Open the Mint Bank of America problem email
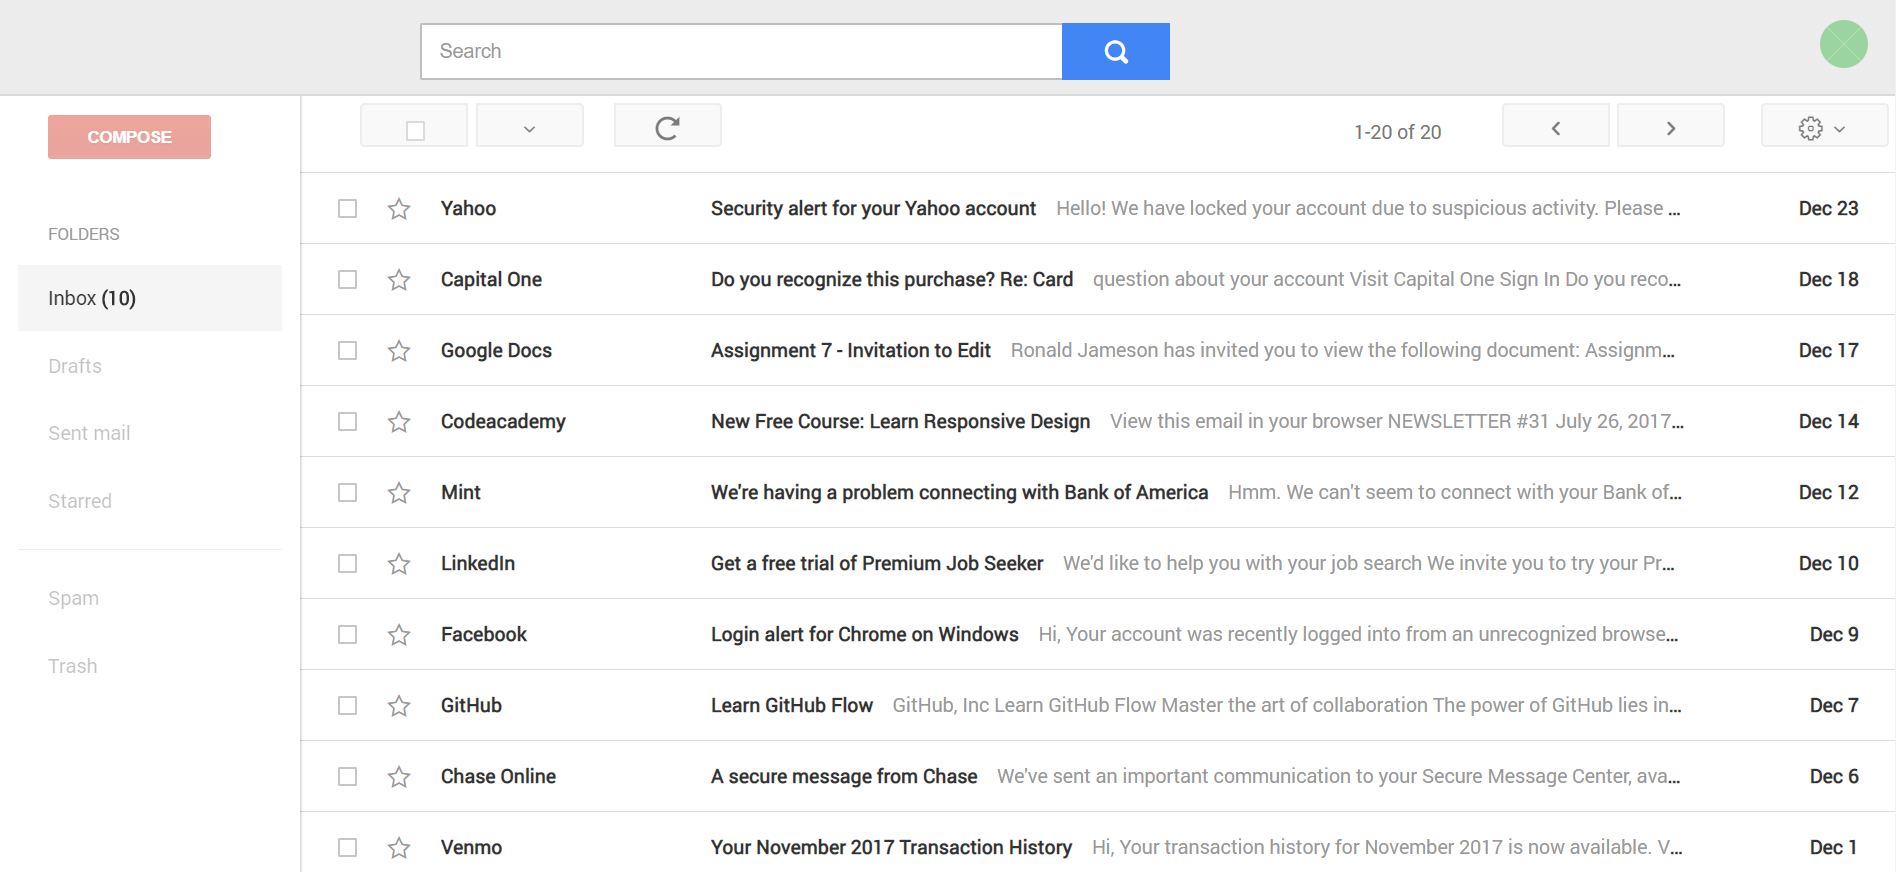 (x=959, y=492)
